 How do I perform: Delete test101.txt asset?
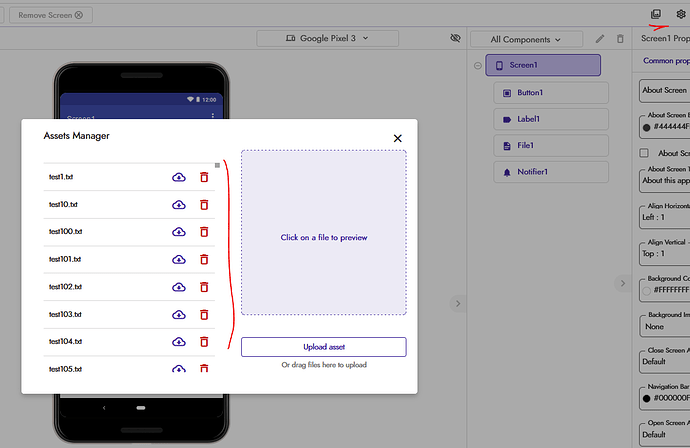tap(204, 259)
